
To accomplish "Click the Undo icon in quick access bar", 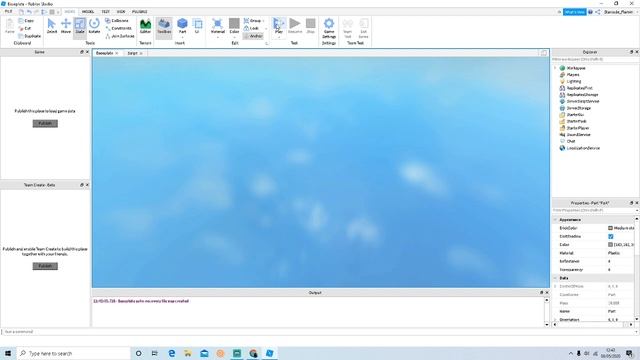I will point(29,12).
